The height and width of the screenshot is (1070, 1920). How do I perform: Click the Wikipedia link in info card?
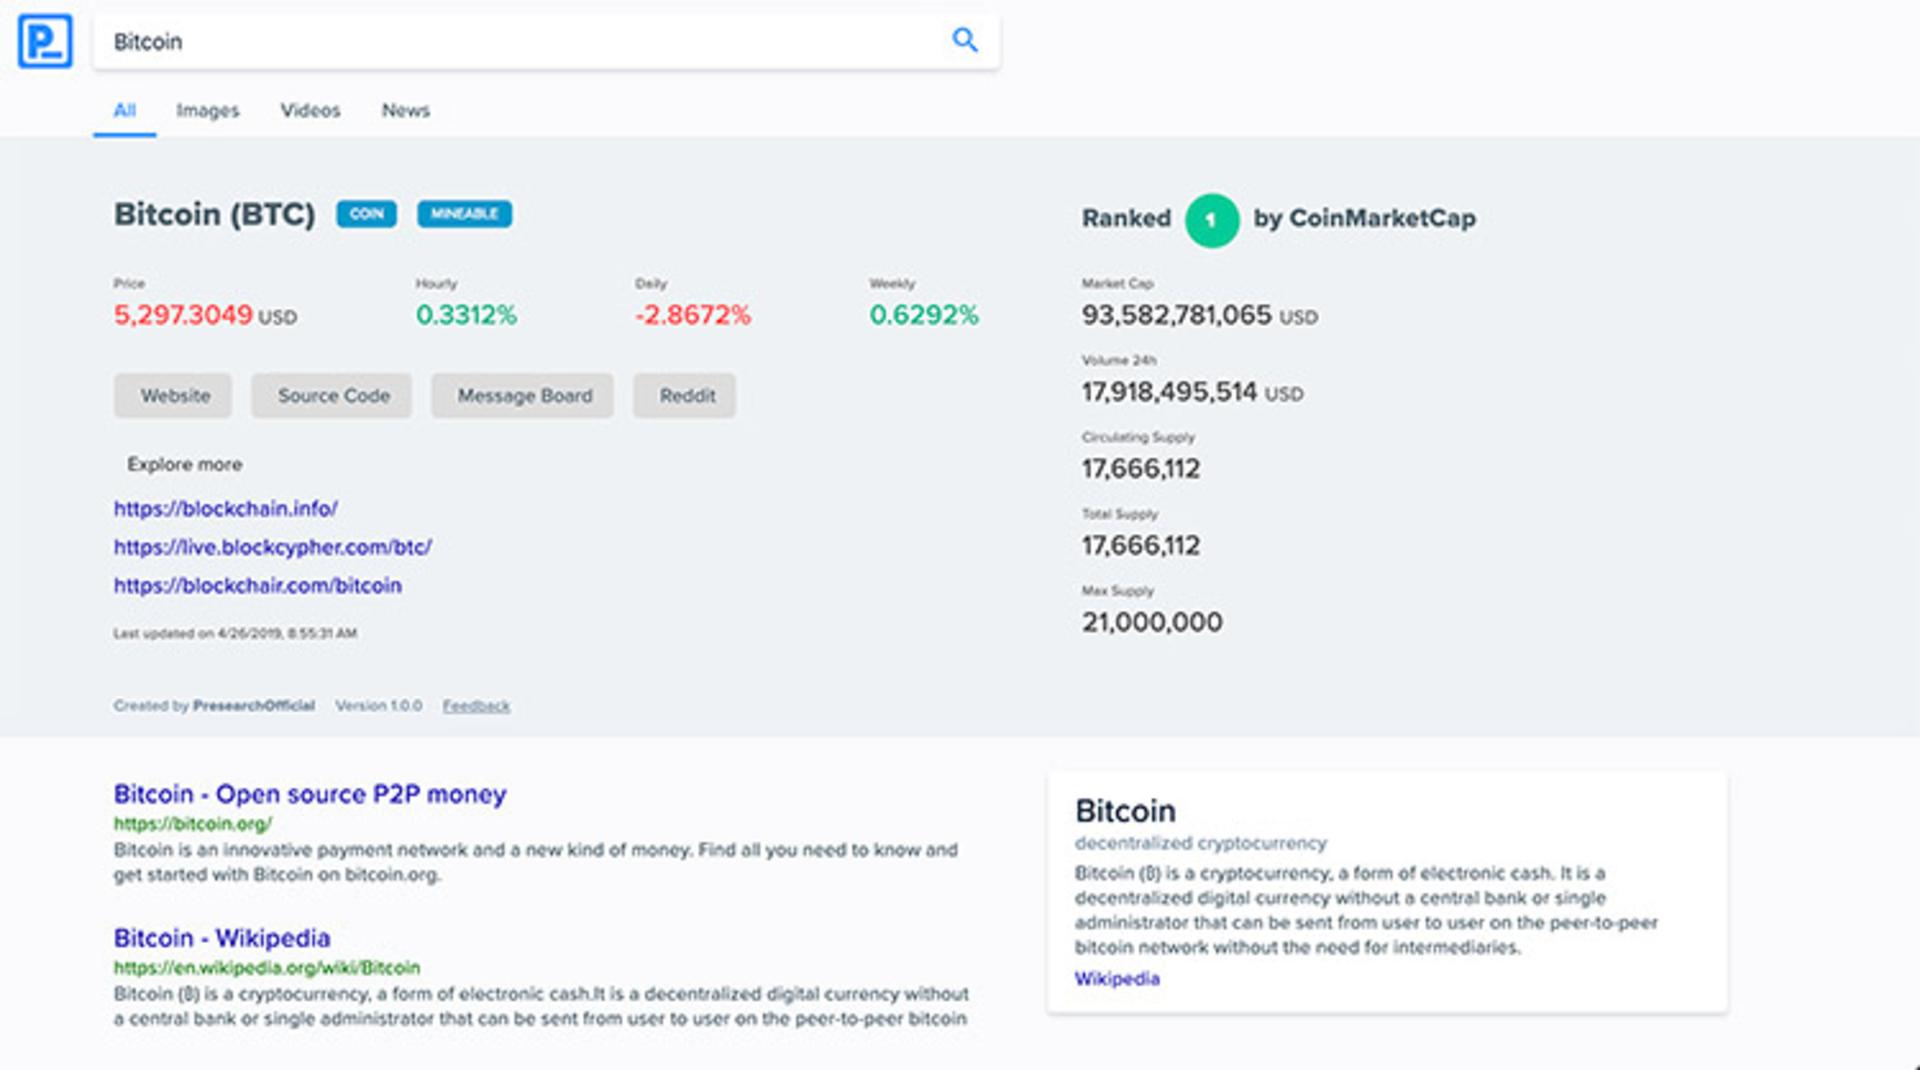(1117, 979)
